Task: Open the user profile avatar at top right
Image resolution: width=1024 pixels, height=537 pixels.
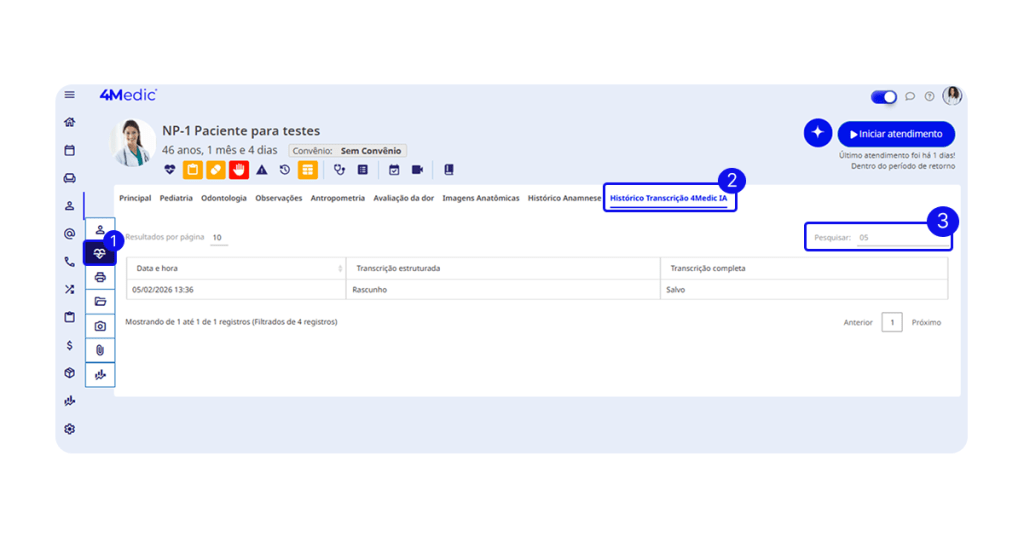Action: (x=952, y=96)
